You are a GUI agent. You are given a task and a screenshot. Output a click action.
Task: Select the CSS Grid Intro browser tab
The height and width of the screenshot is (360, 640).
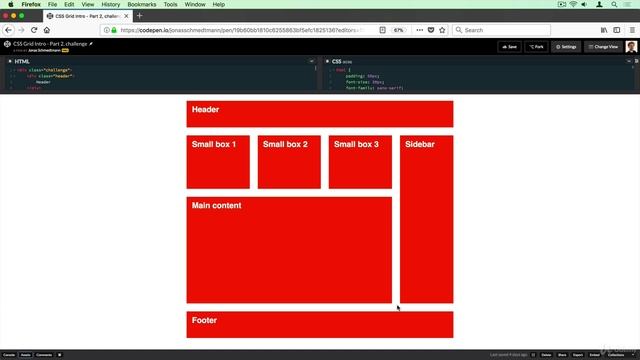coord(88,16)
